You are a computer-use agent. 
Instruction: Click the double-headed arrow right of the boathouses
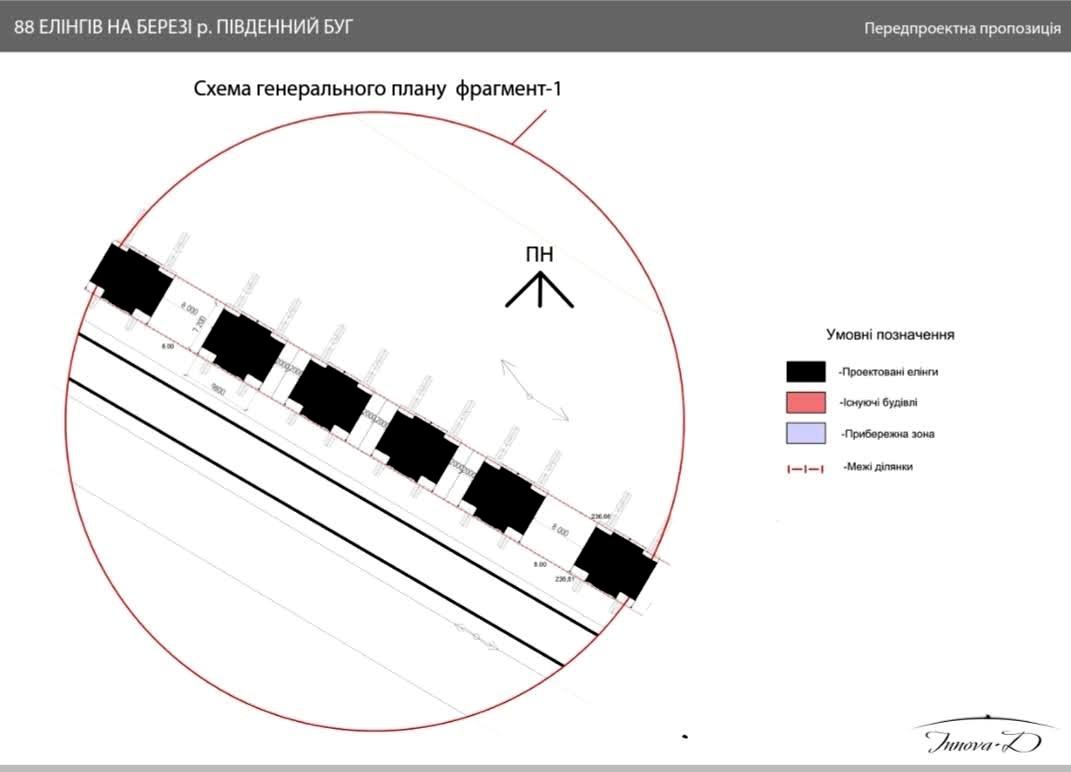535,390
